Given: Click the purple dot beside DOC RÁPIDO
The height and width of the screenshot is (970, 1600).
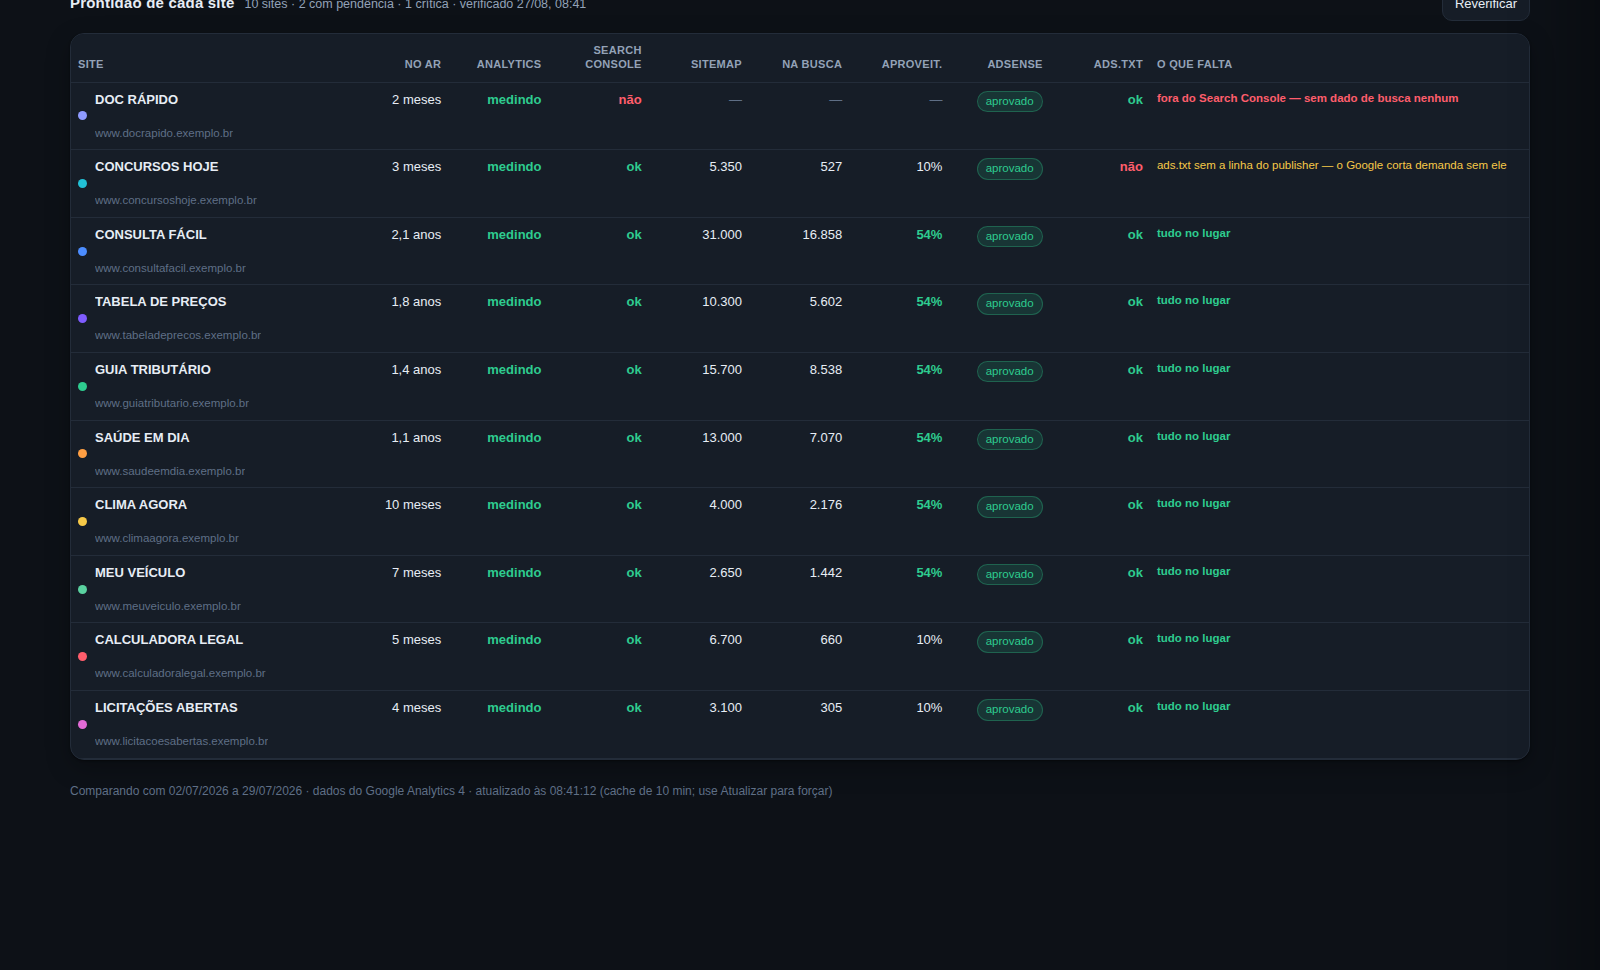Looking at the screenshot, I should click(x=82, y=116).
